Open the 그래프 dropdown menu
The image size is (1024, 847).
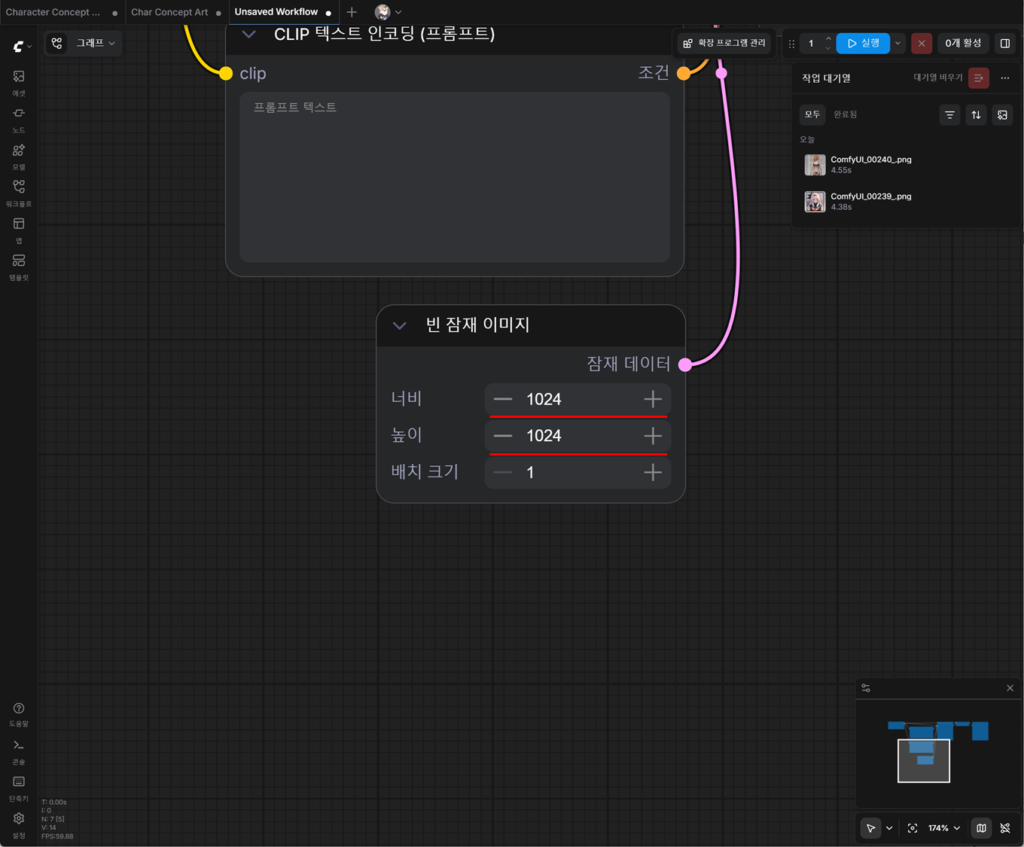click(x=95, y=43)
